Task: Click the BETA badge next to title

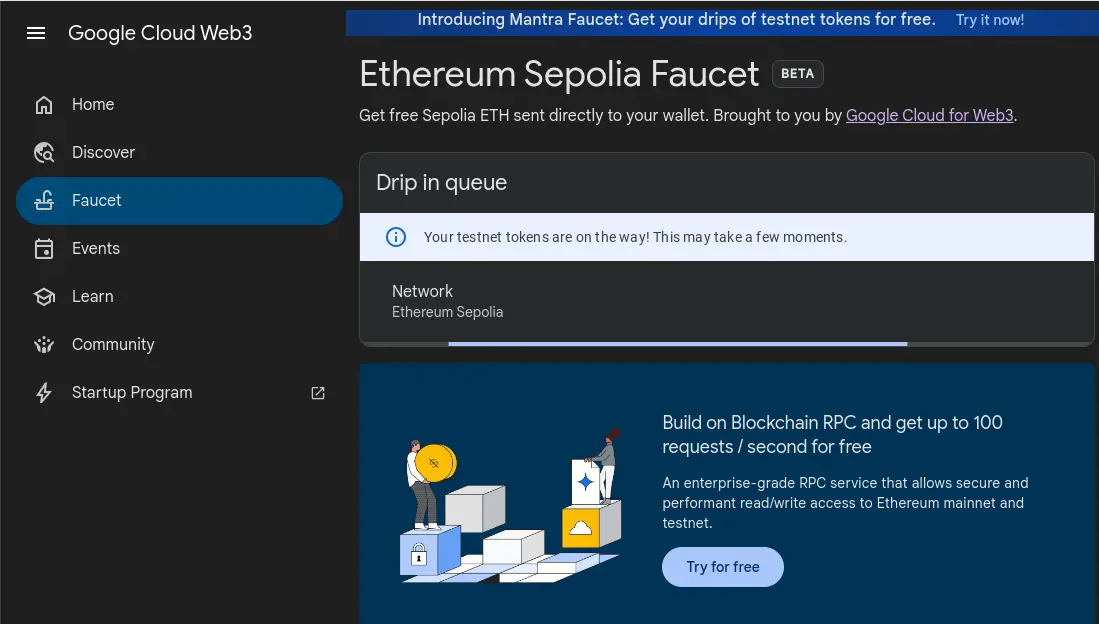Action: point(798,74)
